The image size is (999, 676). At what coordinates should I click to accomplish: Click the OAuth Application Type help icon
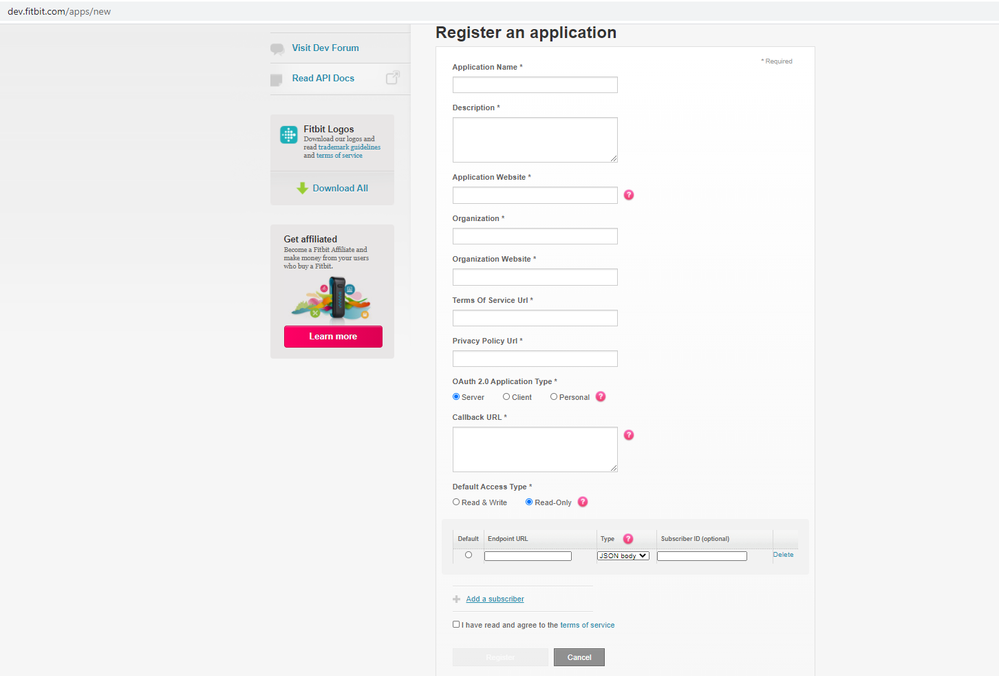pyautogui.click(x=601, y=397)
